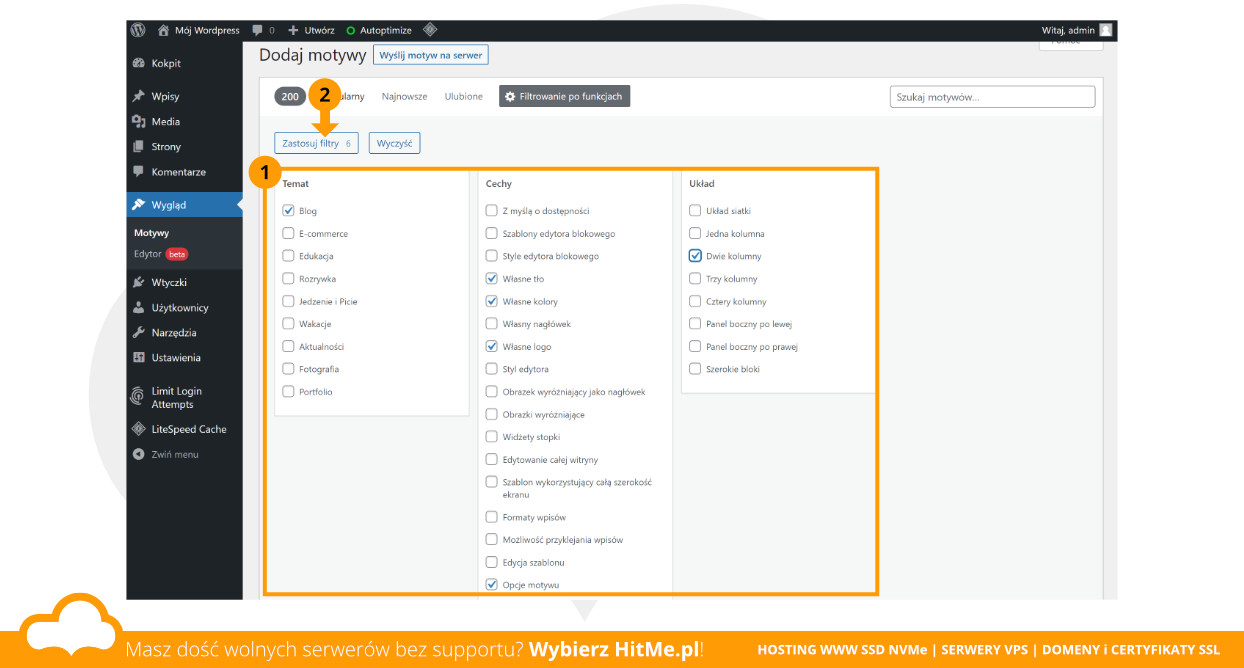Click the Narzędzia wrench icon
The height and width of the screenshot is (668, 1244).
tap(139, 333)
